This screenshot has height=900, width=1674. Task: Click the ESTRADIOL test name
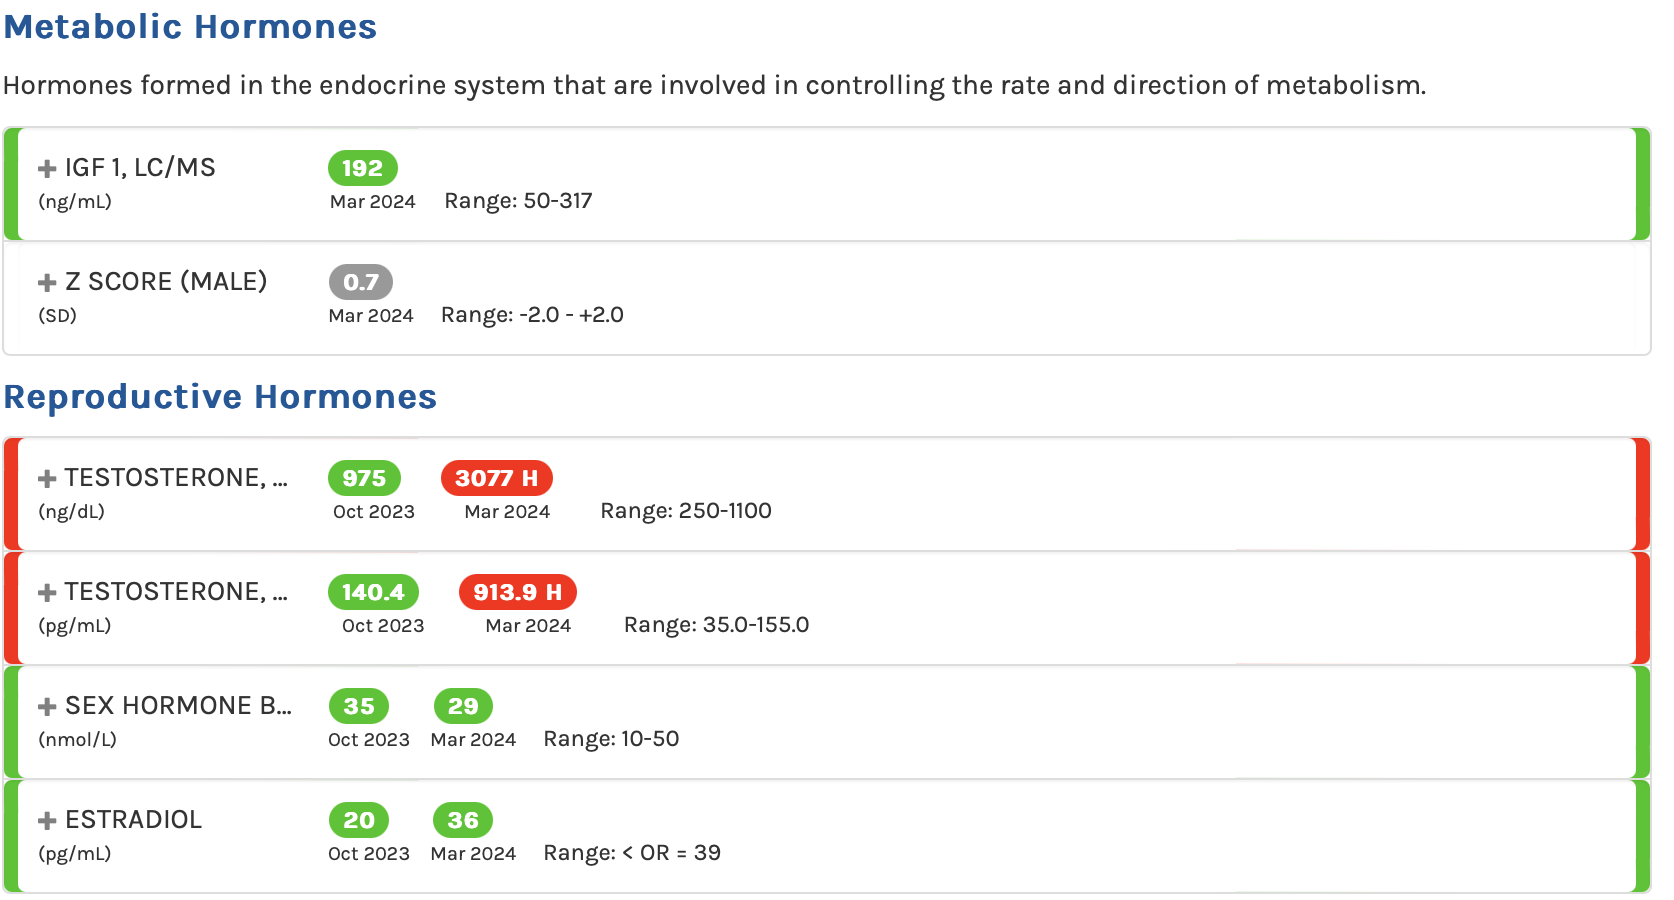click(x=133, y=820)
